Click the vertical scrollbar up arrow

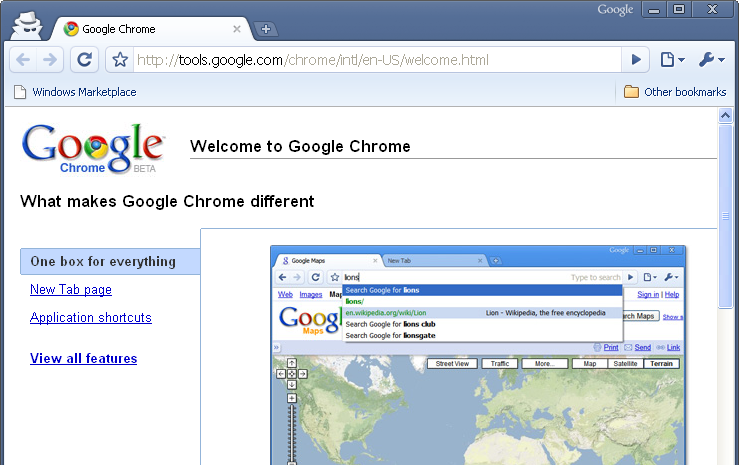coord(726,116)
